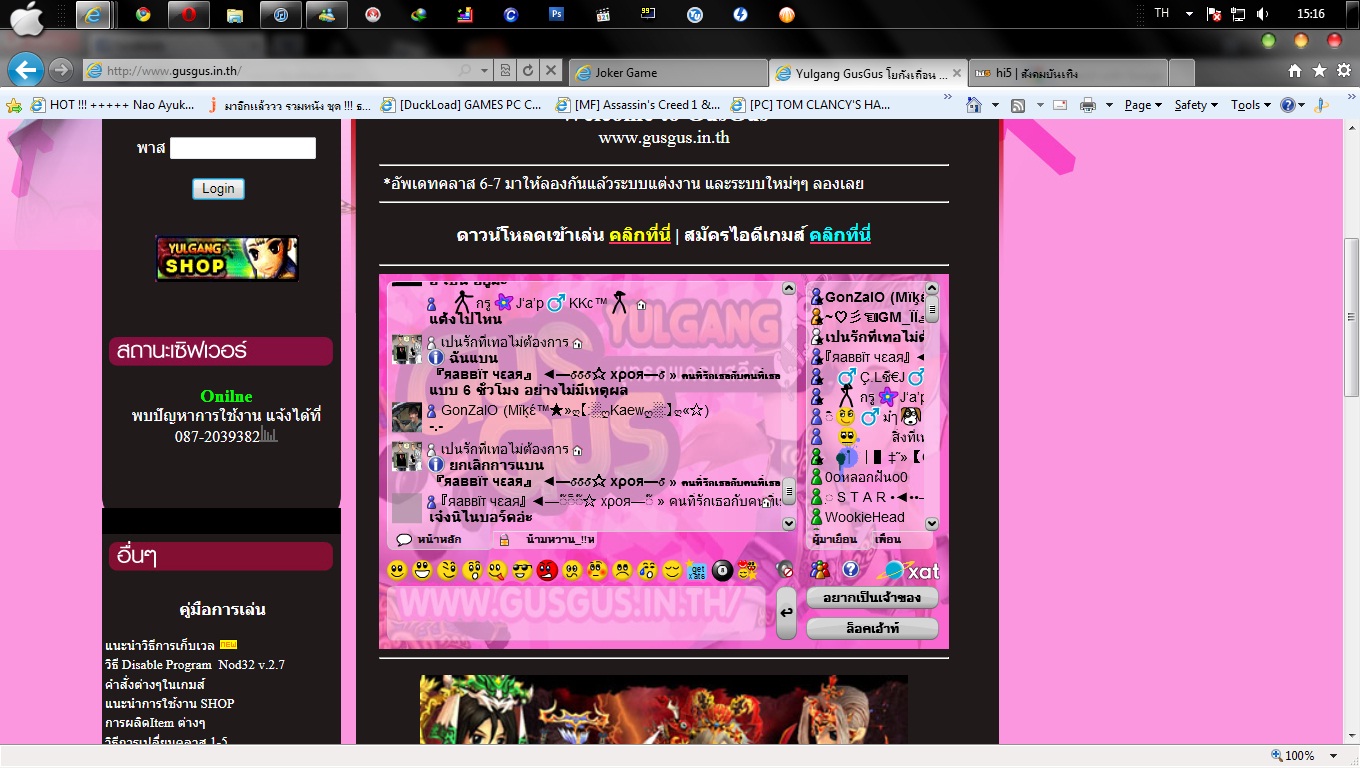Viewport: 1360px width, 768px height.
Task: Open iTunes from the taskbar
Action: pos(281,15)
